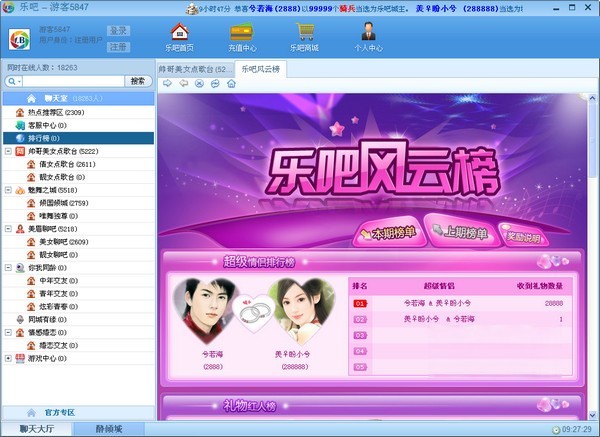This screenshot has width=600, height=437.
Task: Click the 登录 login button
Action: [118, 31]
